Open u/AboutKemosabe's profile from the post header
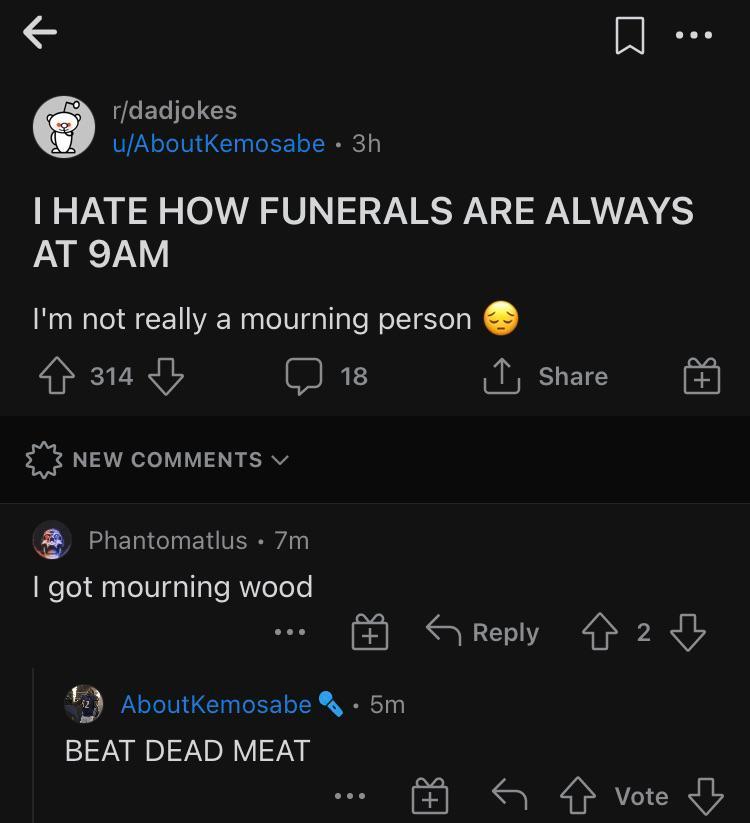This screenshot has height=823, width=750. click(x=218, y=144)
